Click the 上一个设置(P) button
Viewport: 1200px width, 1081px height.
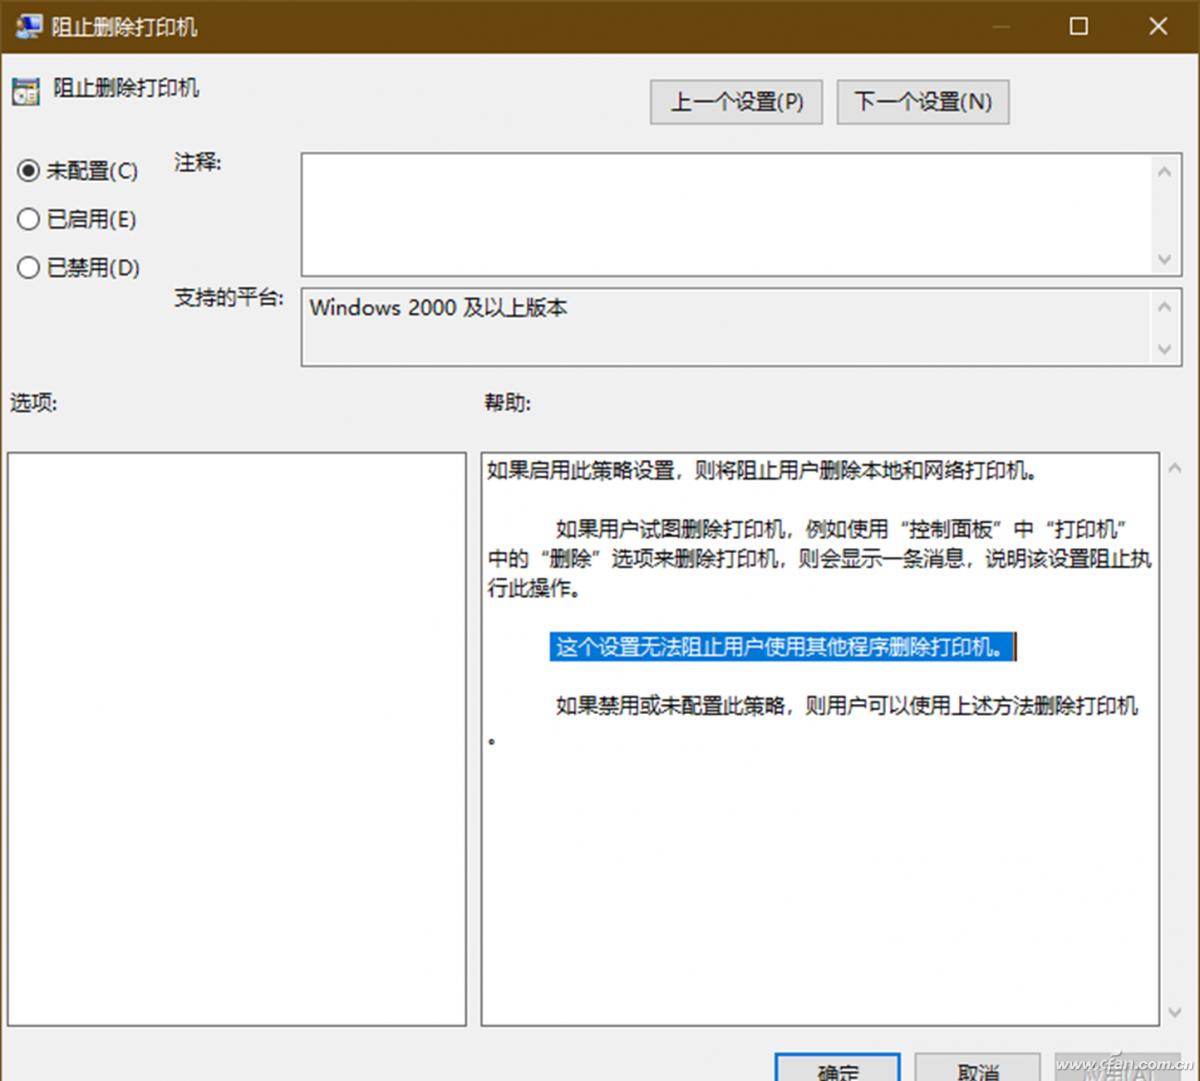[x=736, y=101]
